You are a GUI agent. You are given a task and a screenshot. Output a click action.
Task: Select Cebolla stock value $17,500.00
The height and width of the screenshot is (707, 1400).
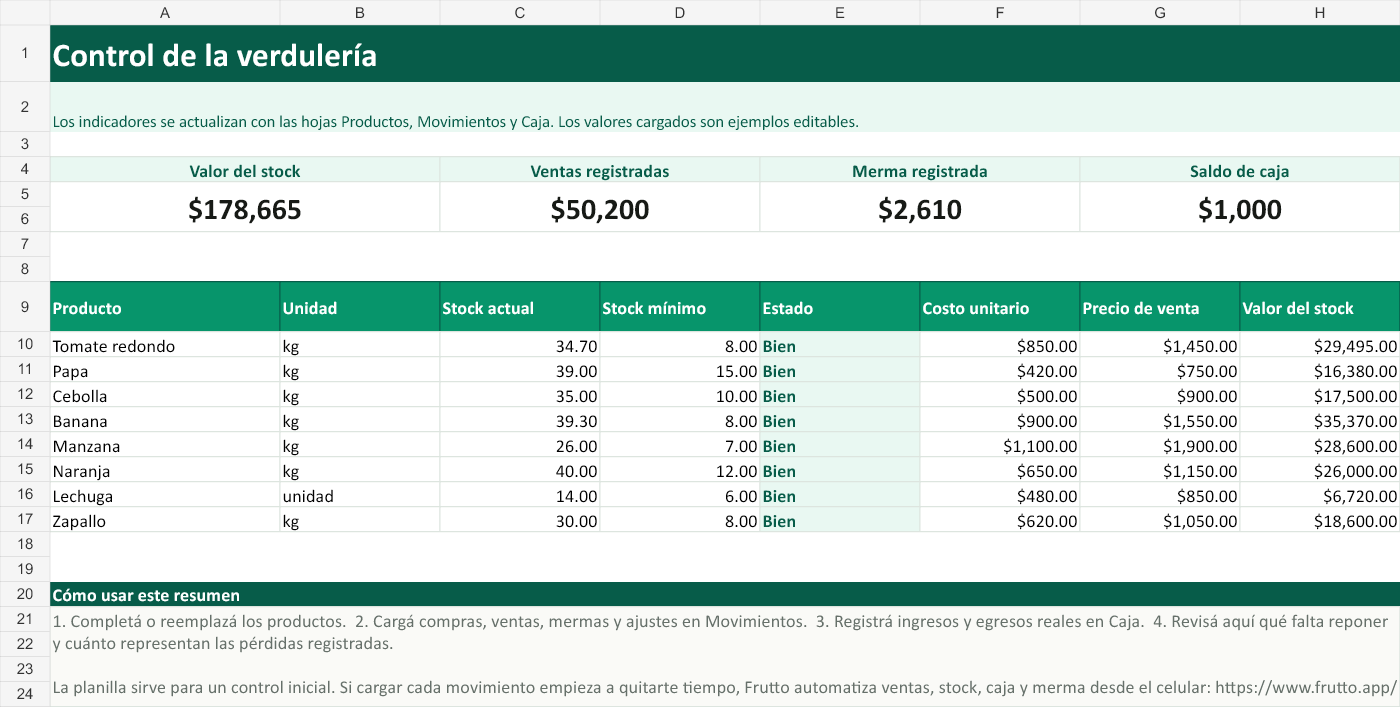(x=1320, y=395)
